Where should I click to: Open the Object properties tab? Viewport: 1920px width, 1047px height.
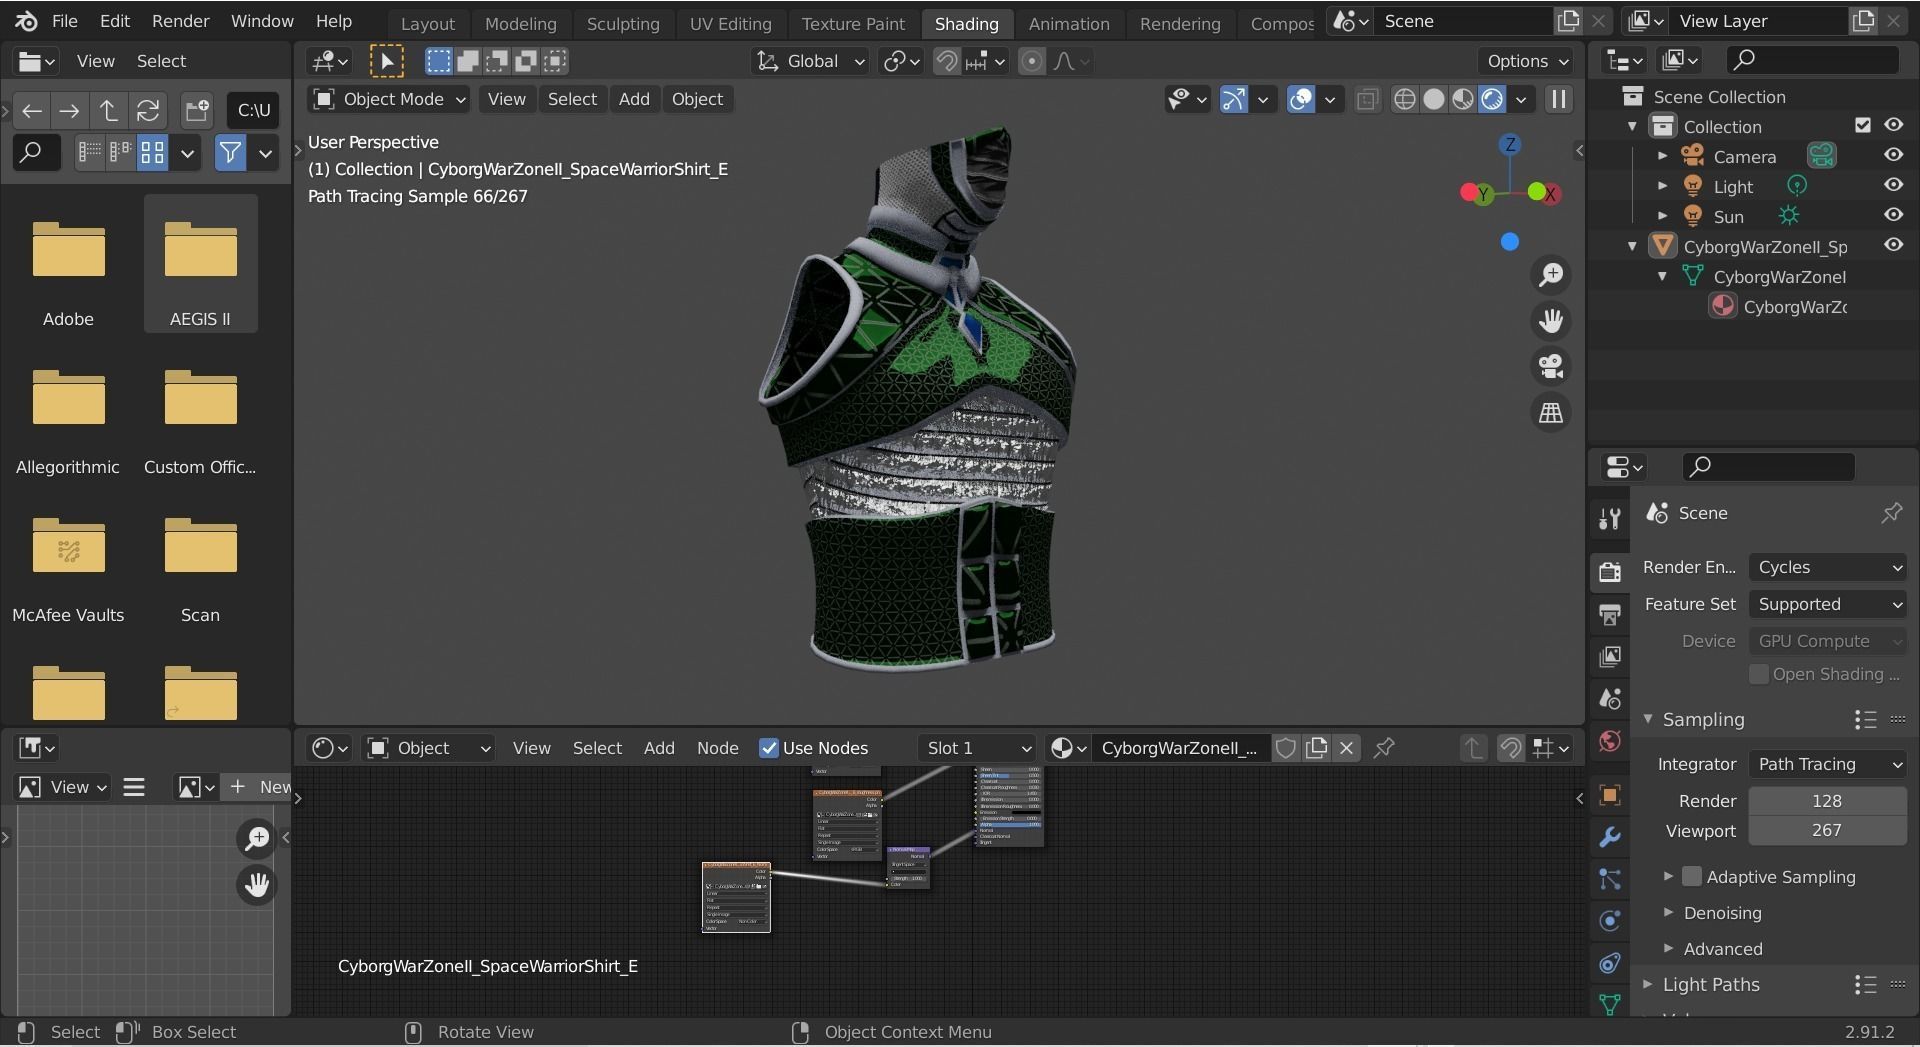[1609, 795]
